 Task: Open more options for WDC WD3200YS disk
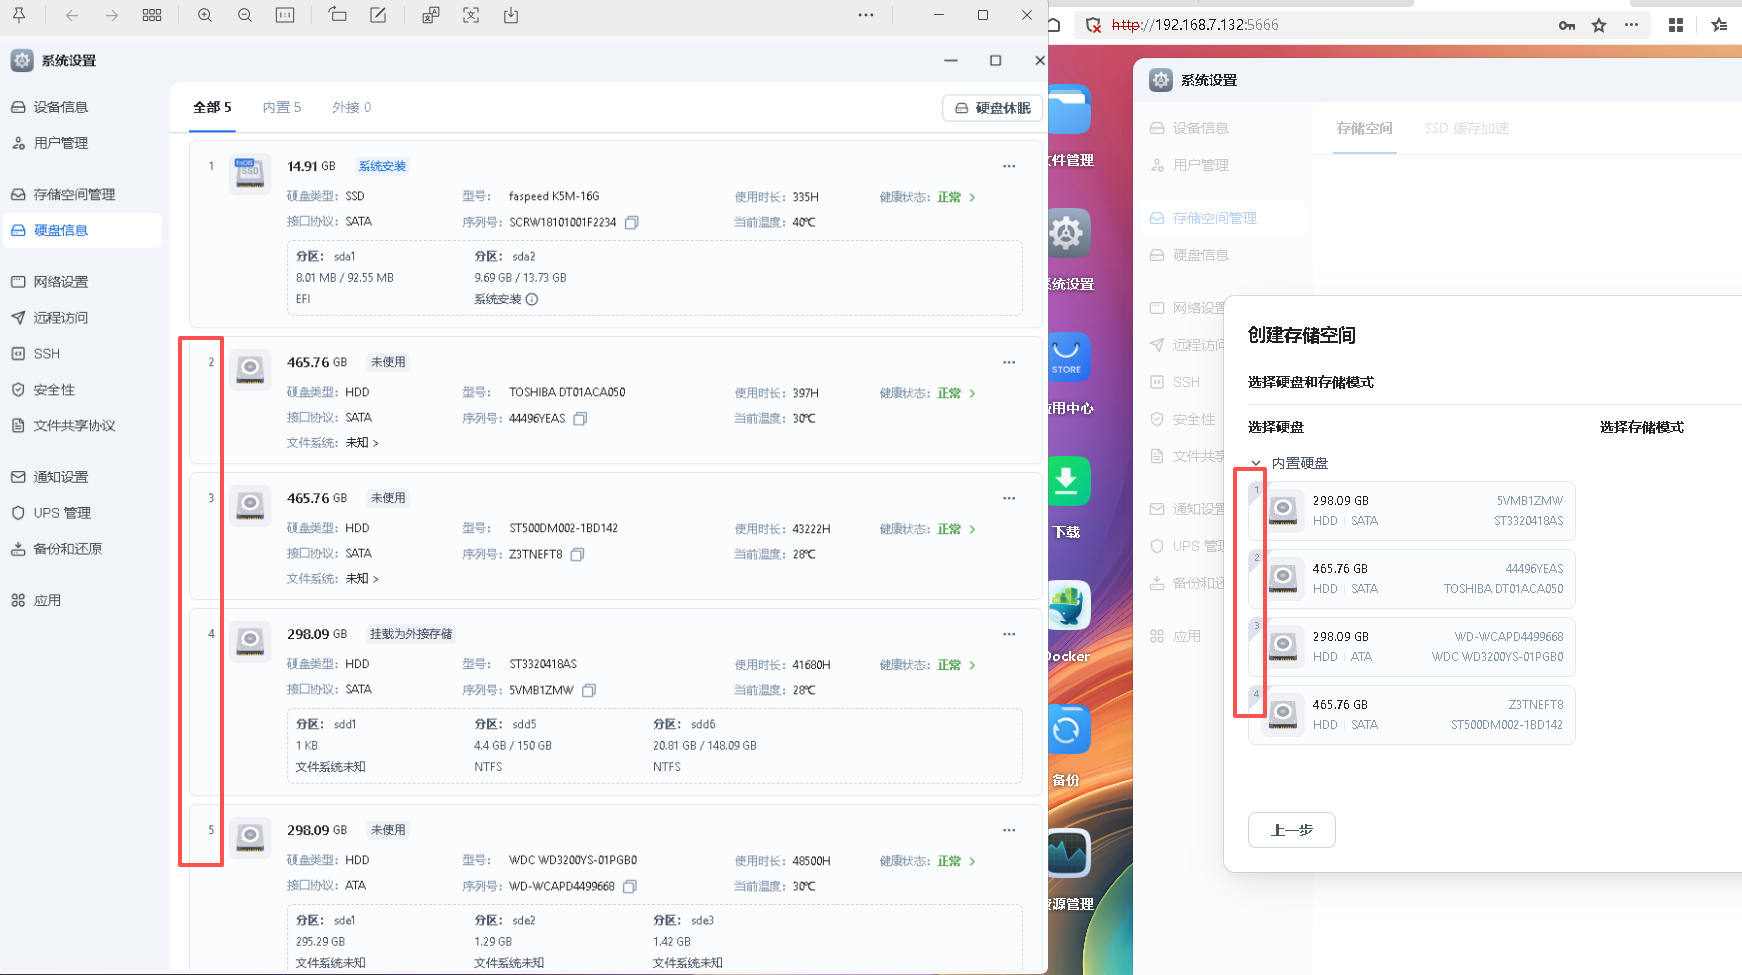pyautogui.click(x=1009, y=830)
